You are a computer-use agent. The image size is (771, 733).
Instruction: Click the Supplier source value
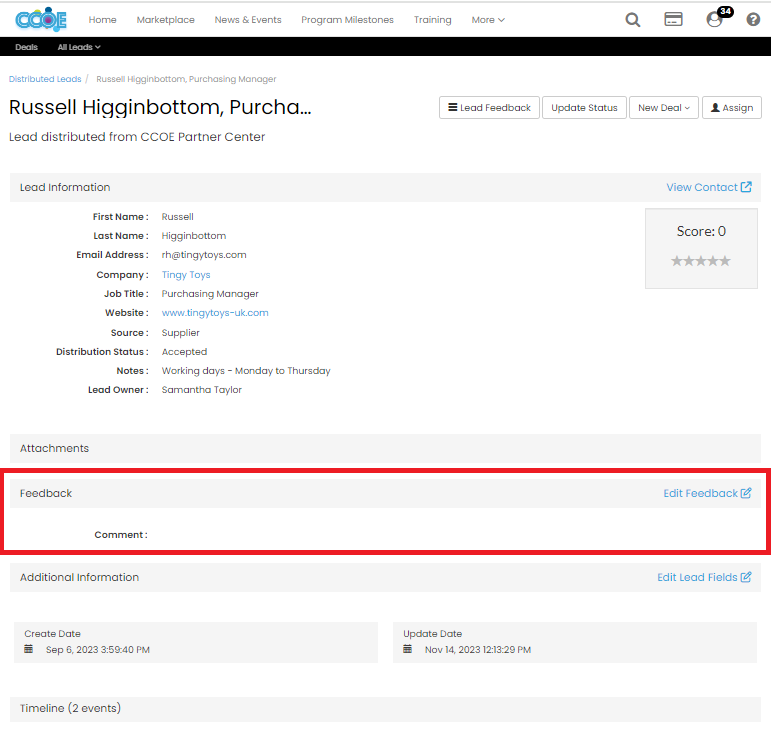click(180, 333)
